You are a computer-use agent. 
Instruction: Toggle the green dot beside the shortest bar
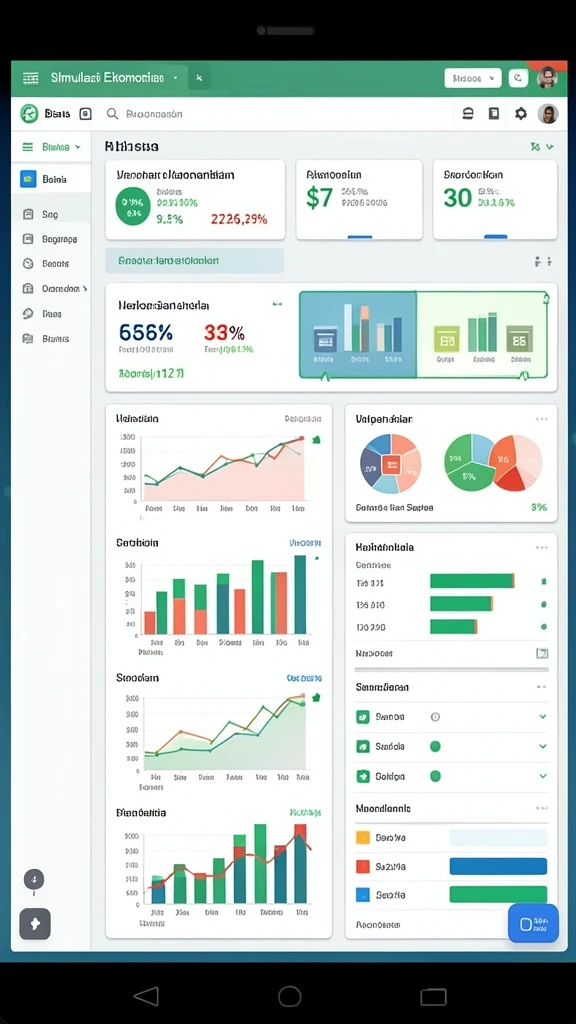pyautogui.click(x=544, y=626)
